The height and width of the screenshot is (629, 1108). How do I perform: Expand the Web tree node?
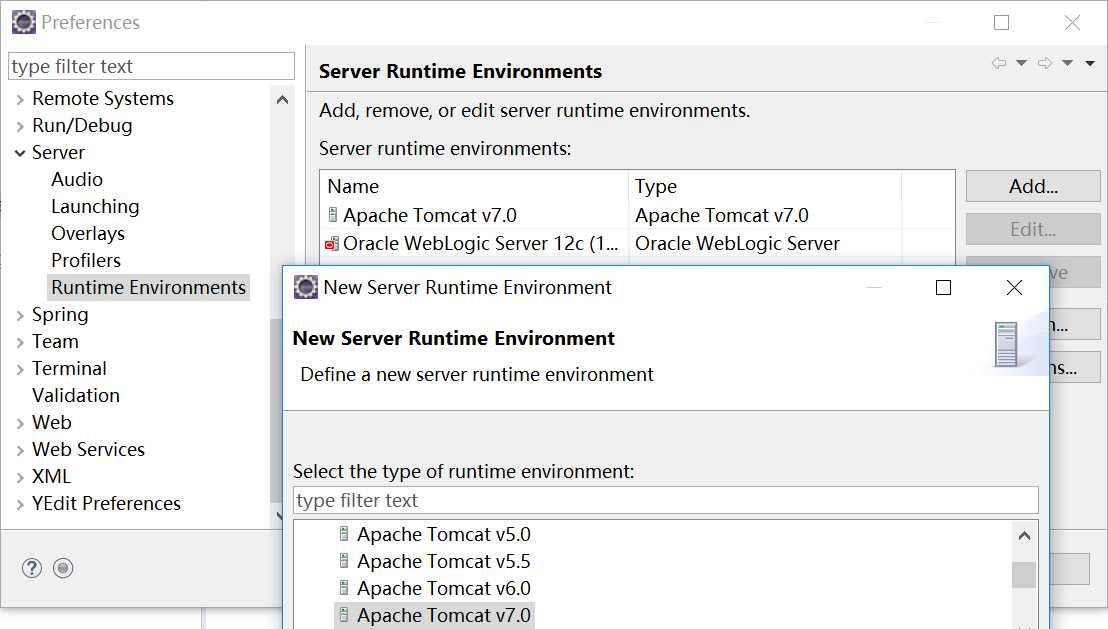coord(20,423)
